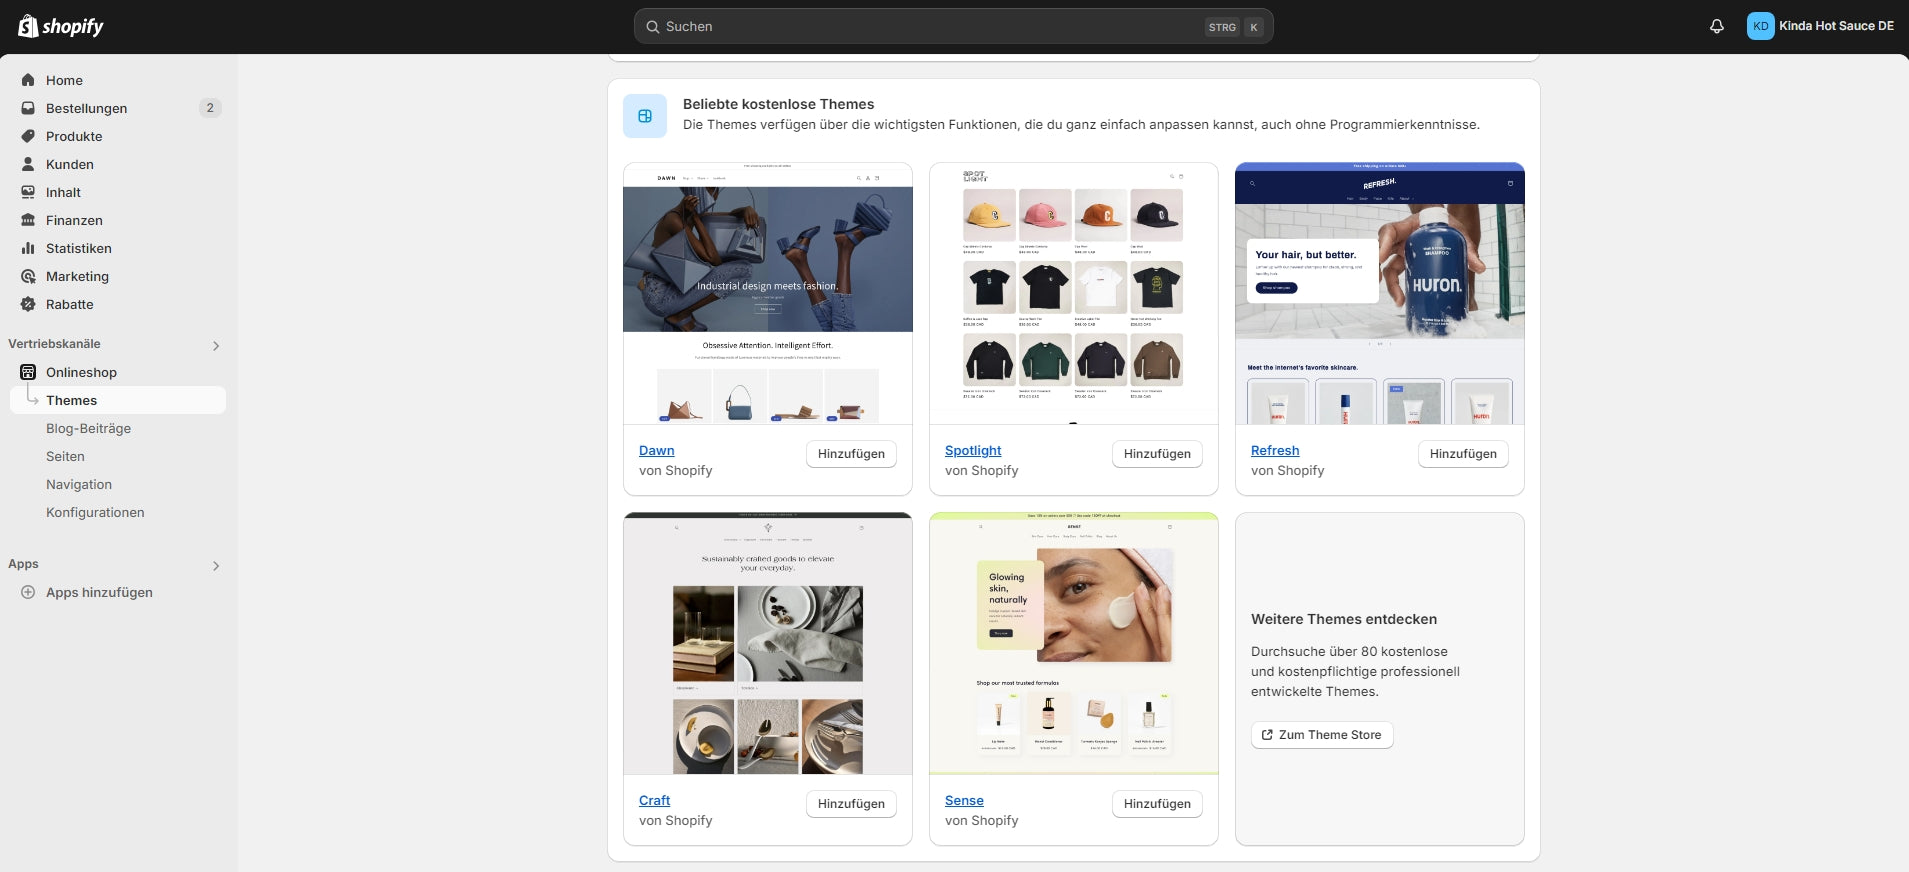Click Zum Theme Store button
1909x872 pixels.
[1321, 735]
